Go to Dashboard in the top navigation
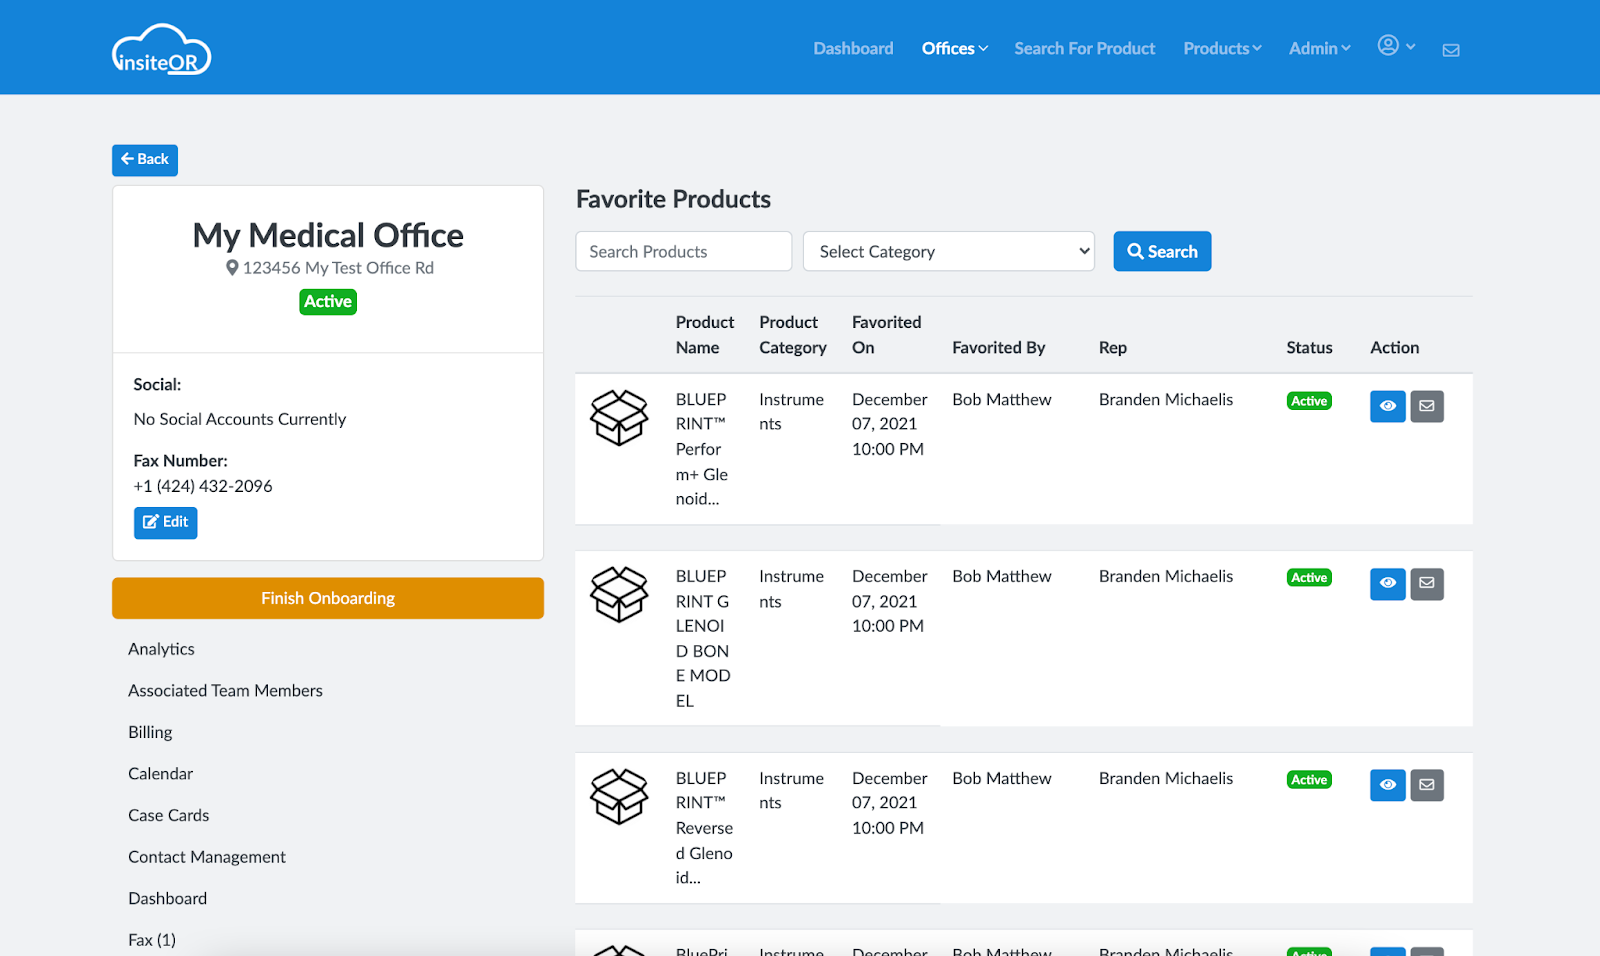 click(x=853, y=48)
